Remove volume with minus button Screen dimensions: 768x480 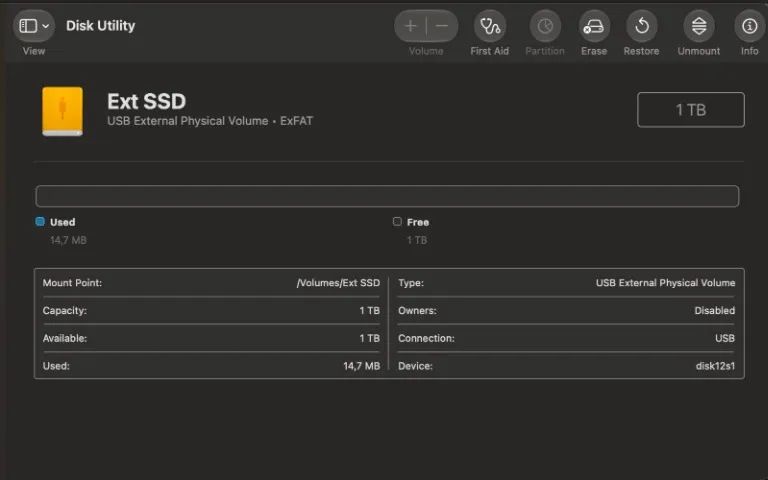(x=442, y=26)
